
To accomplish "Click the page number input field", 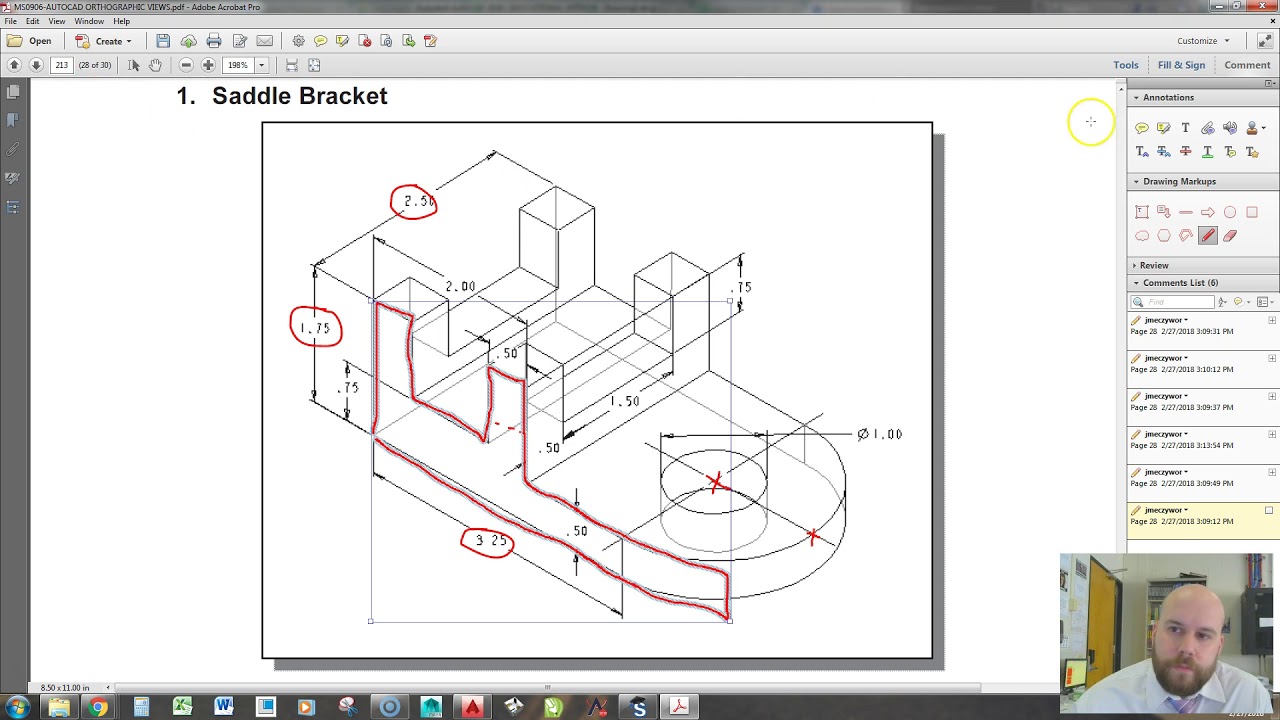I will (x=62, y=65).
